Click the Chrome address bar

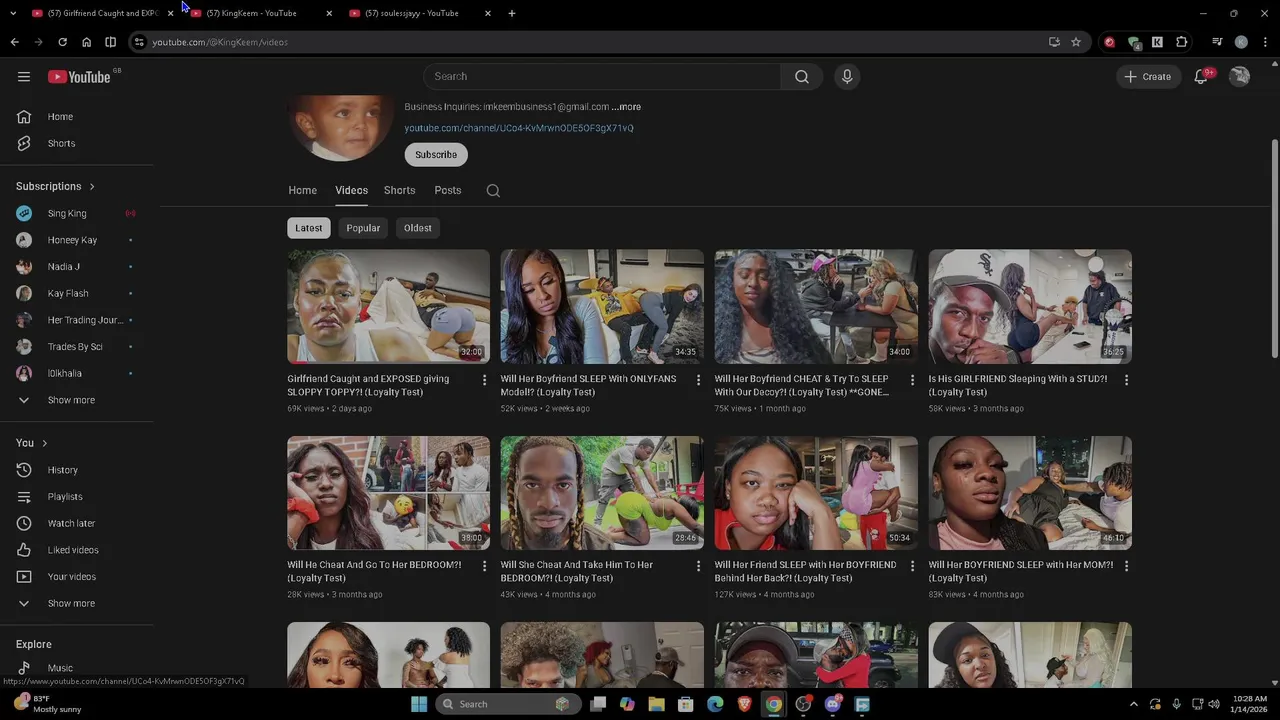click(x=590, y=42)
